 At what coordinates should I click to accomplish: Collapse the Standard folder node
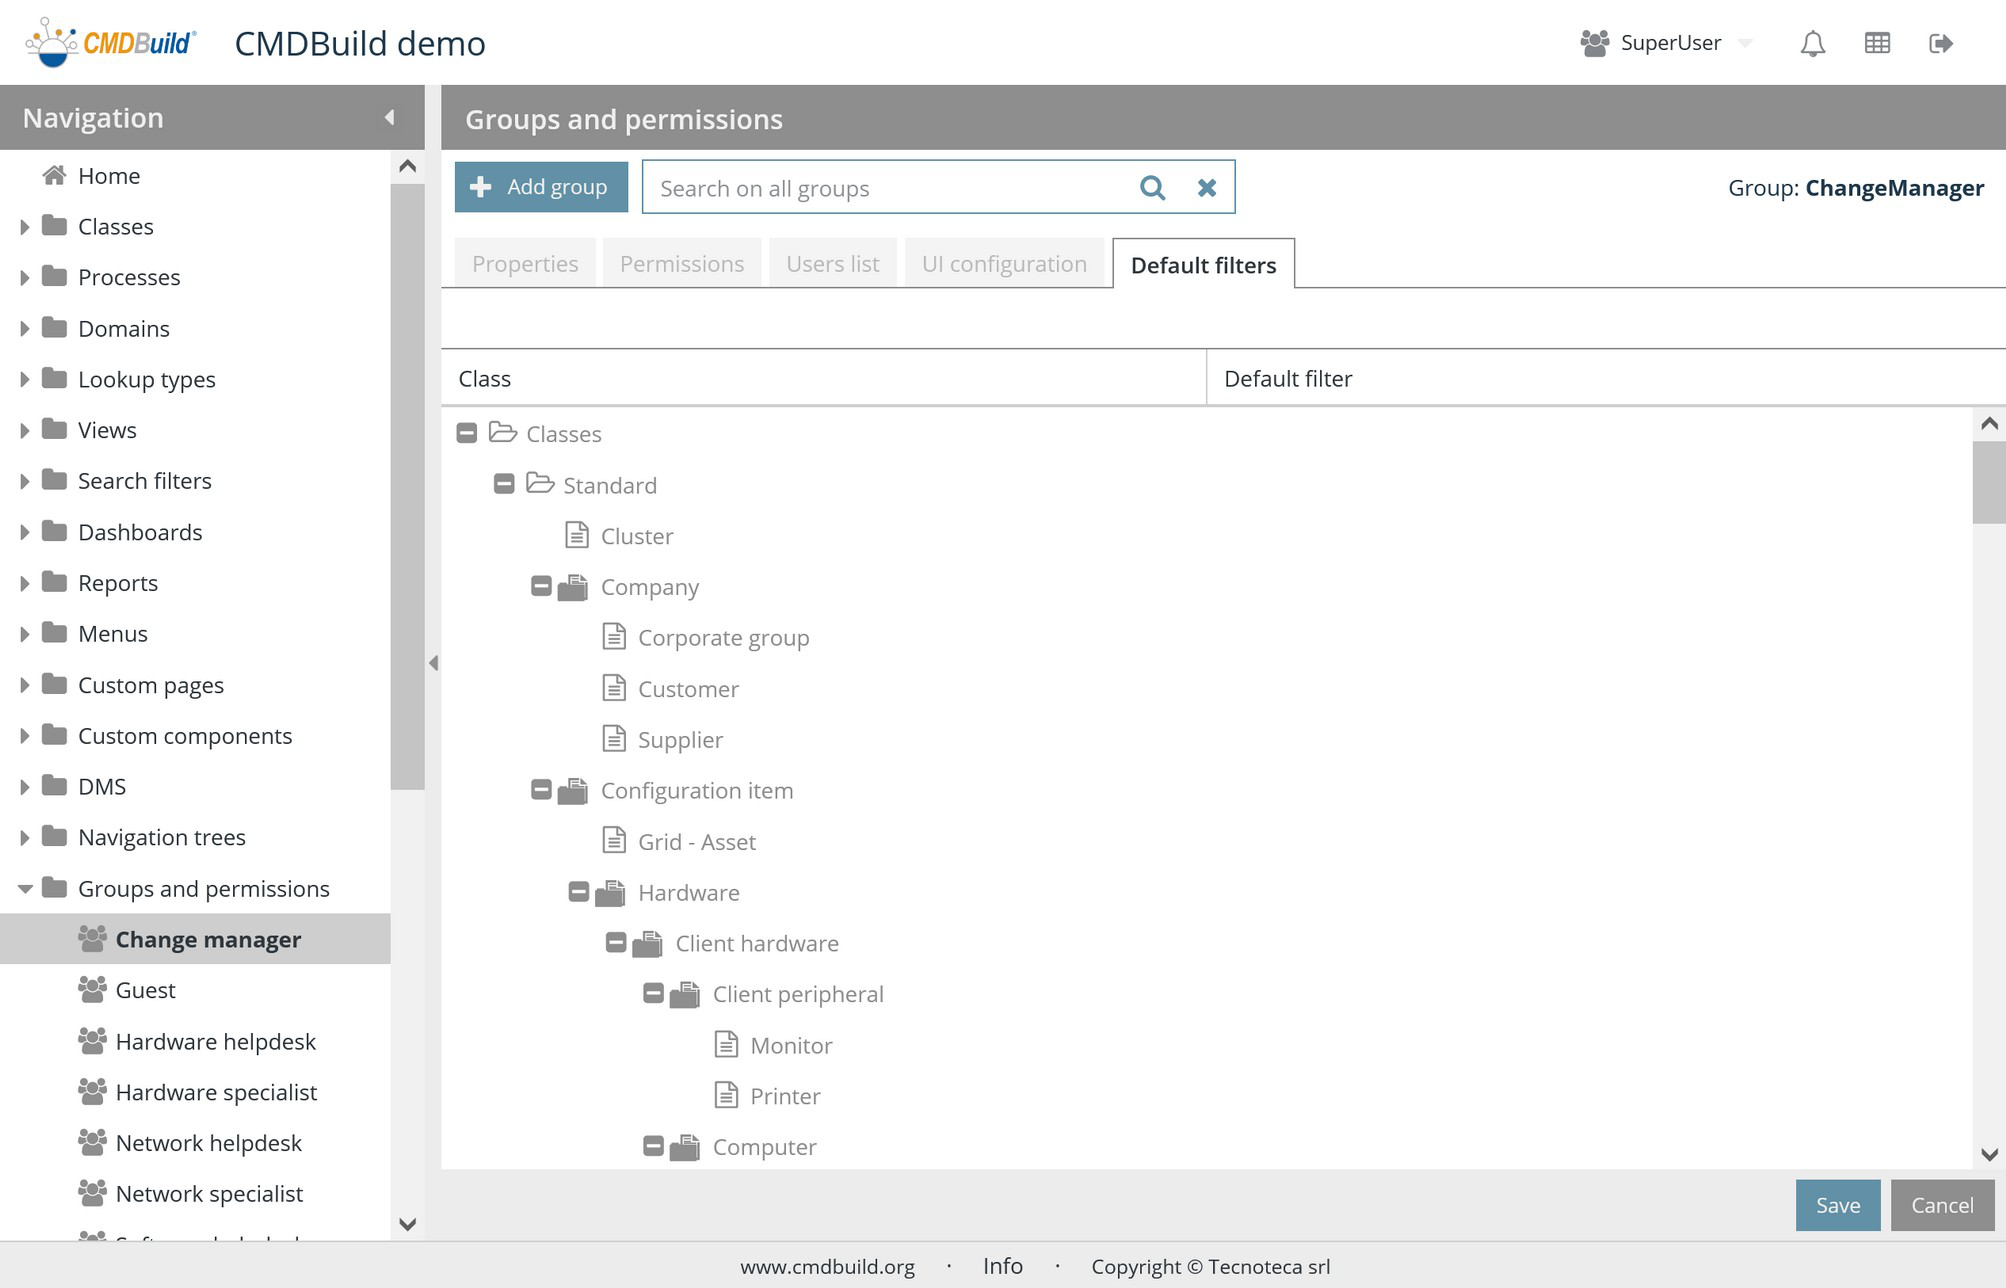point(504,485)
